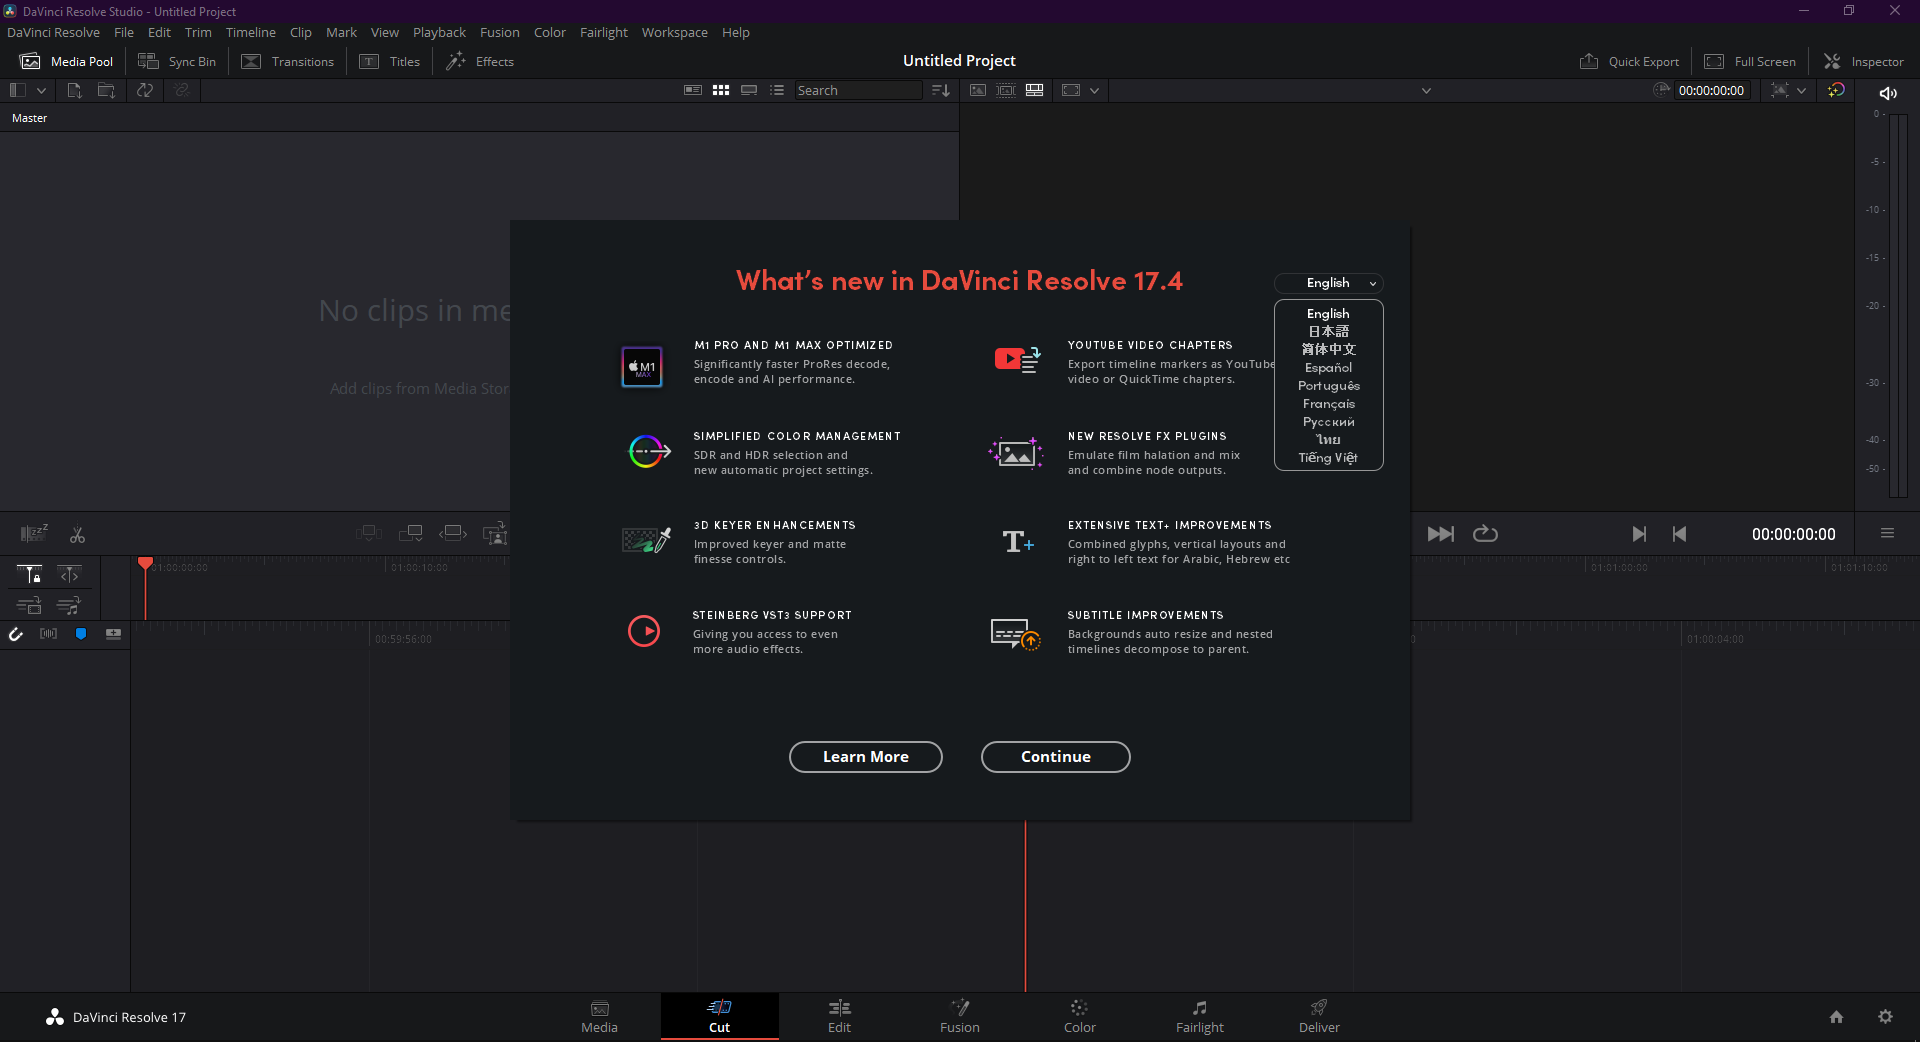1920x1042 pixels.
Task: Open the Transitions browser
Action: click(288, 61)
